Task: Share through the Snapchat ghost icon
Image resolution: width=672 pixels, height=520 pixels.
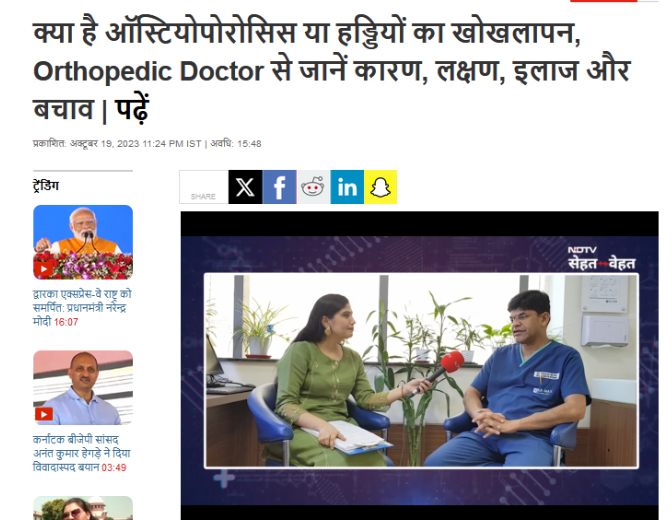Action: (x=381, y=187)
